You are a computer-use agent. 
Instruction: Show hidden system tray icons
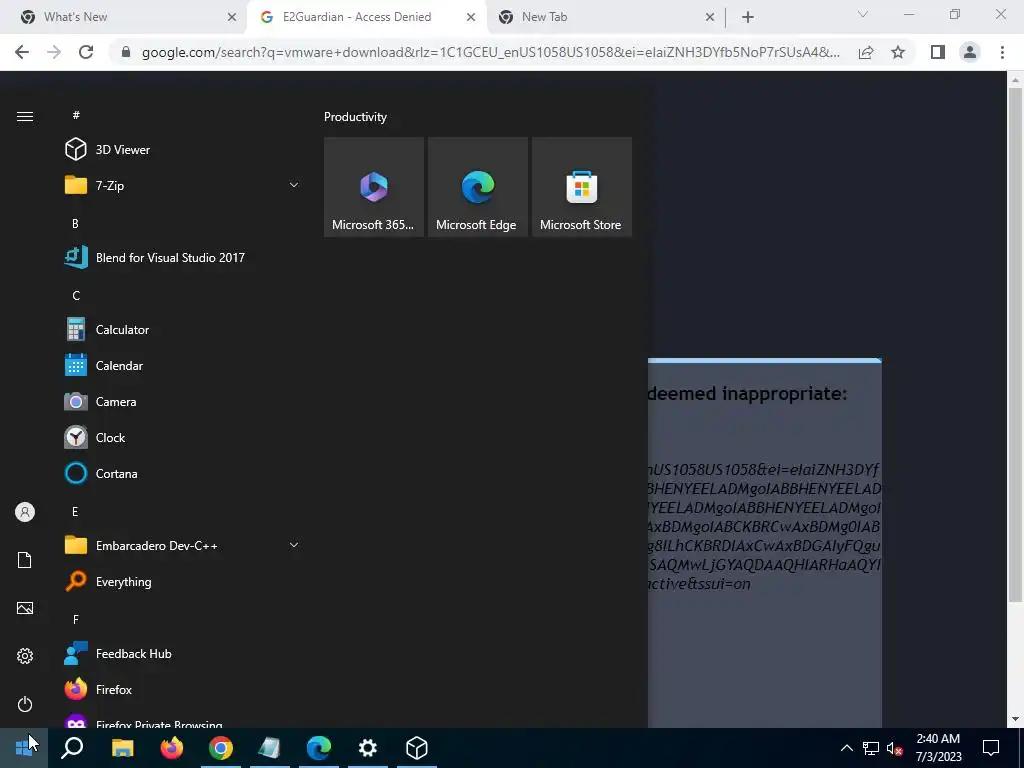coord(846,748)
